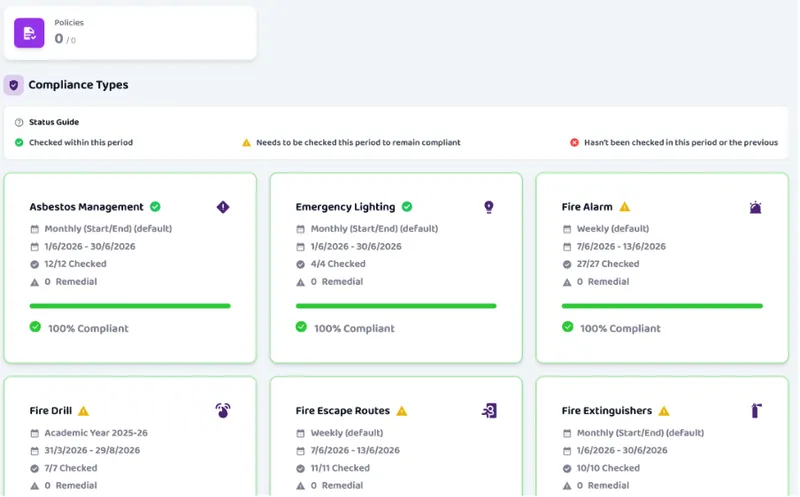
Task: Click green check beside Asbestos Management title
Action: (155, 207)
